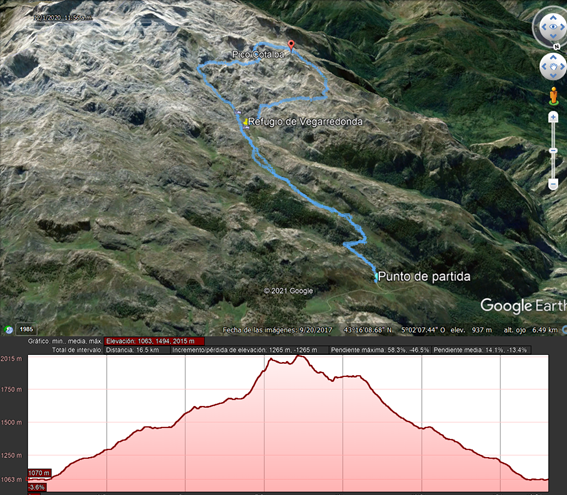Select the red Pico Cotalba summit pin

point(291,46)
